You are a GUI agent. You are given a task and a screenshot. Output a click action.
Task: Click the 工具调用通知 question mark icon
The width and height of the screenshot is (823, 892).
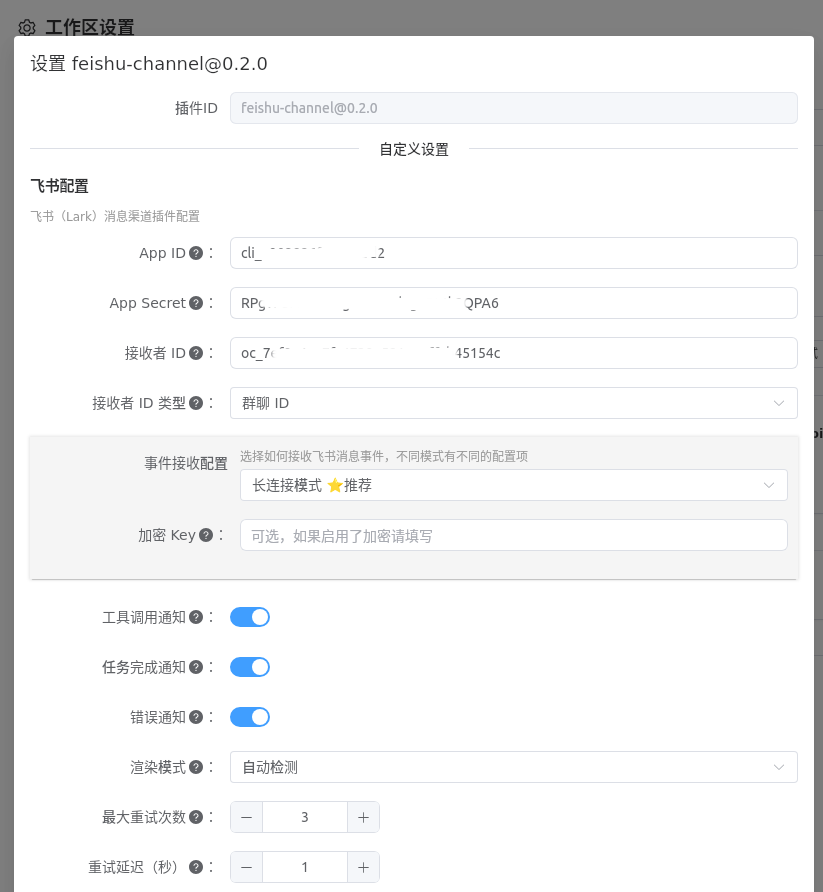[x=198, y=616]
